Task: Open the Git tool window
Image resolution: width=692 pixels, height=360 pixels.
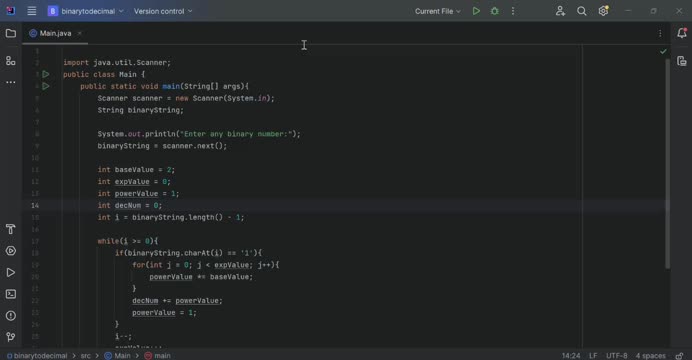Action: [11, 337]
